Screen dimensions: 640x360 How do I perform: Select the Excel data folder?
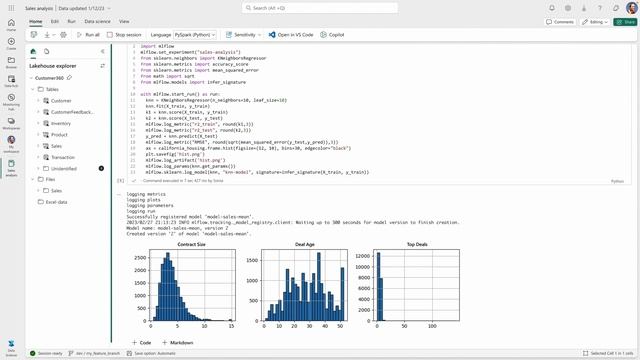(x=67, y=202)
